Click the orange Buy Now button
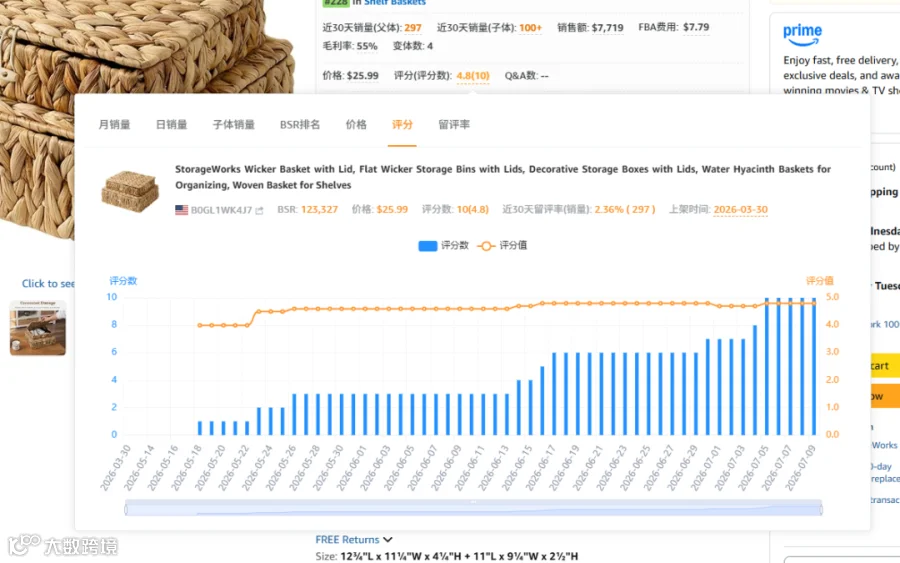 point(885,396)
